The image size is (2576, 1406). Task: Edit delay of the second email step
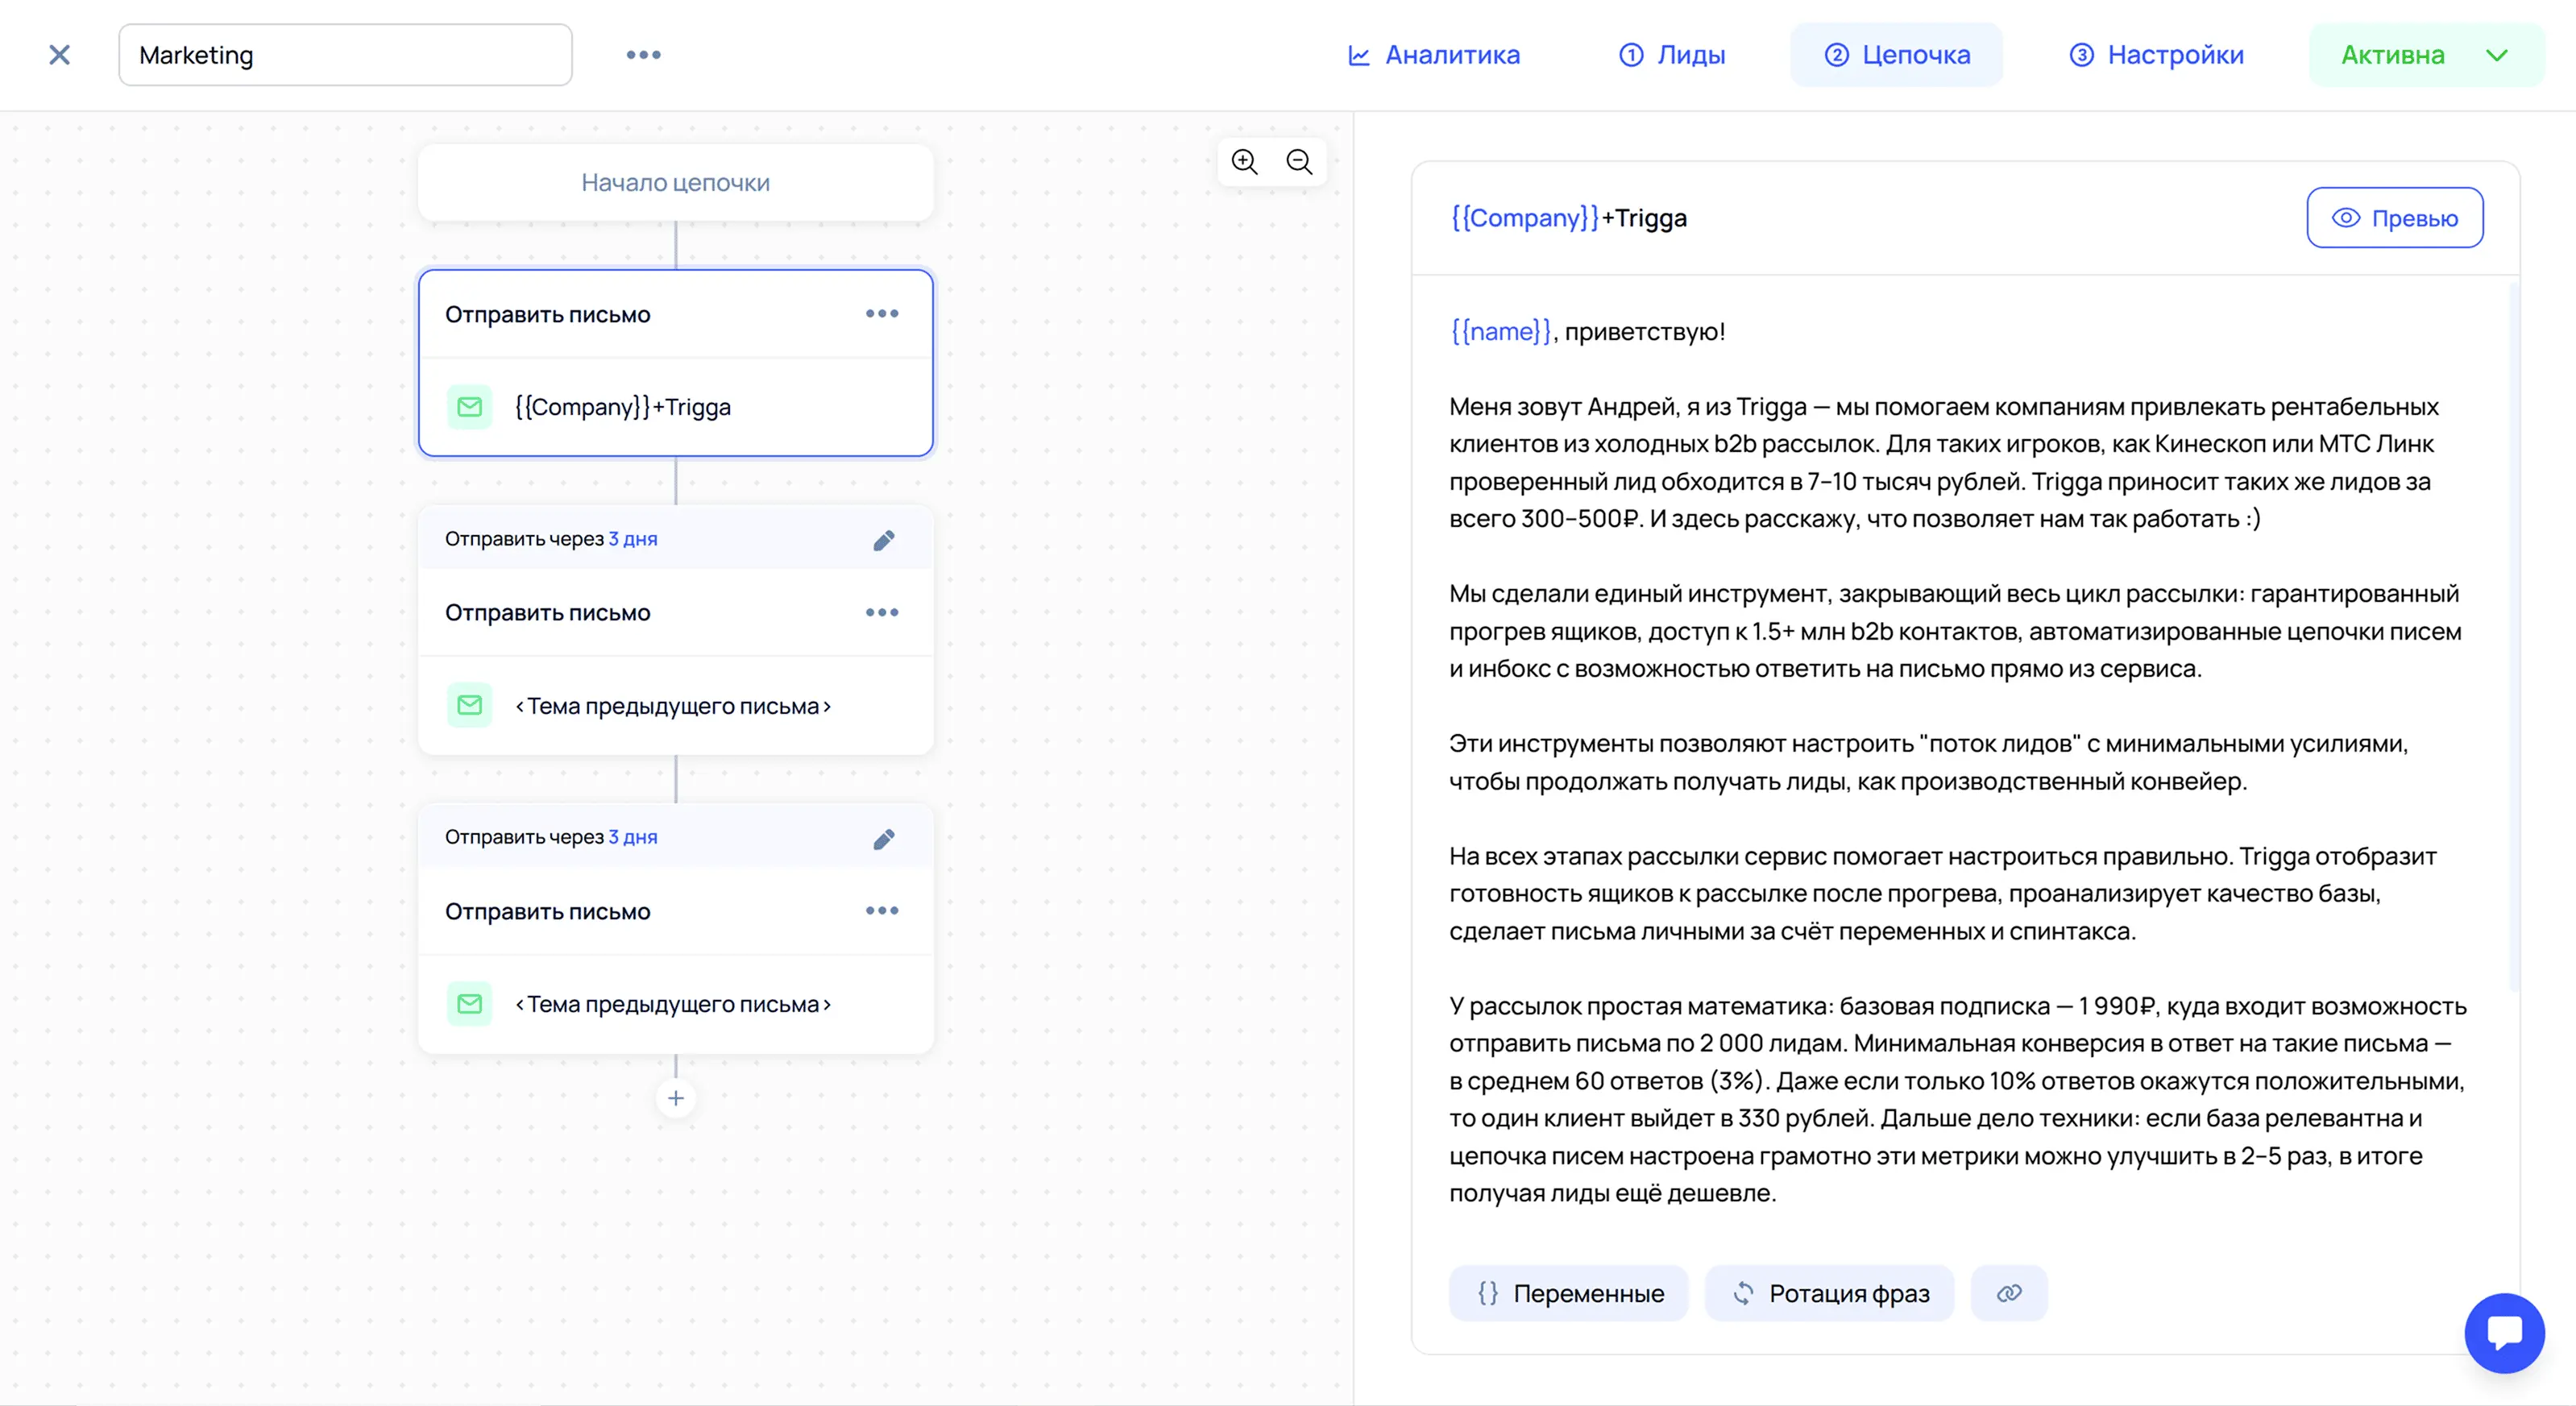[883, 540]
